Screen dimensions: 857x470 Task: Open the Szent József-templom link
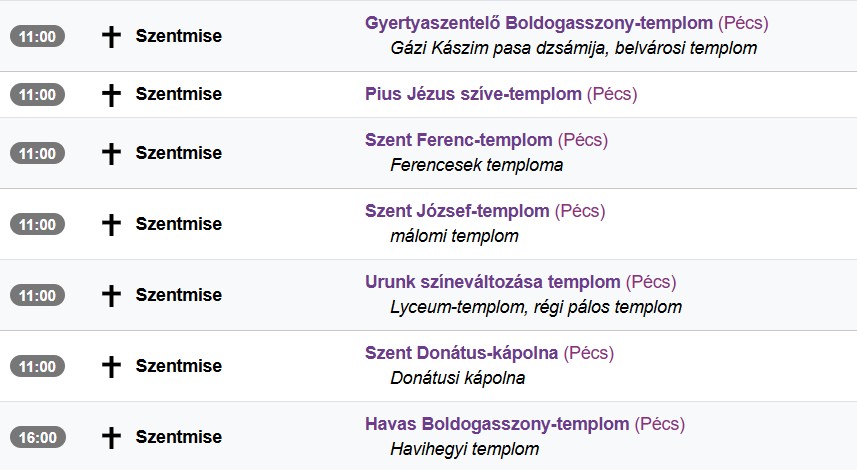[457, 211]
